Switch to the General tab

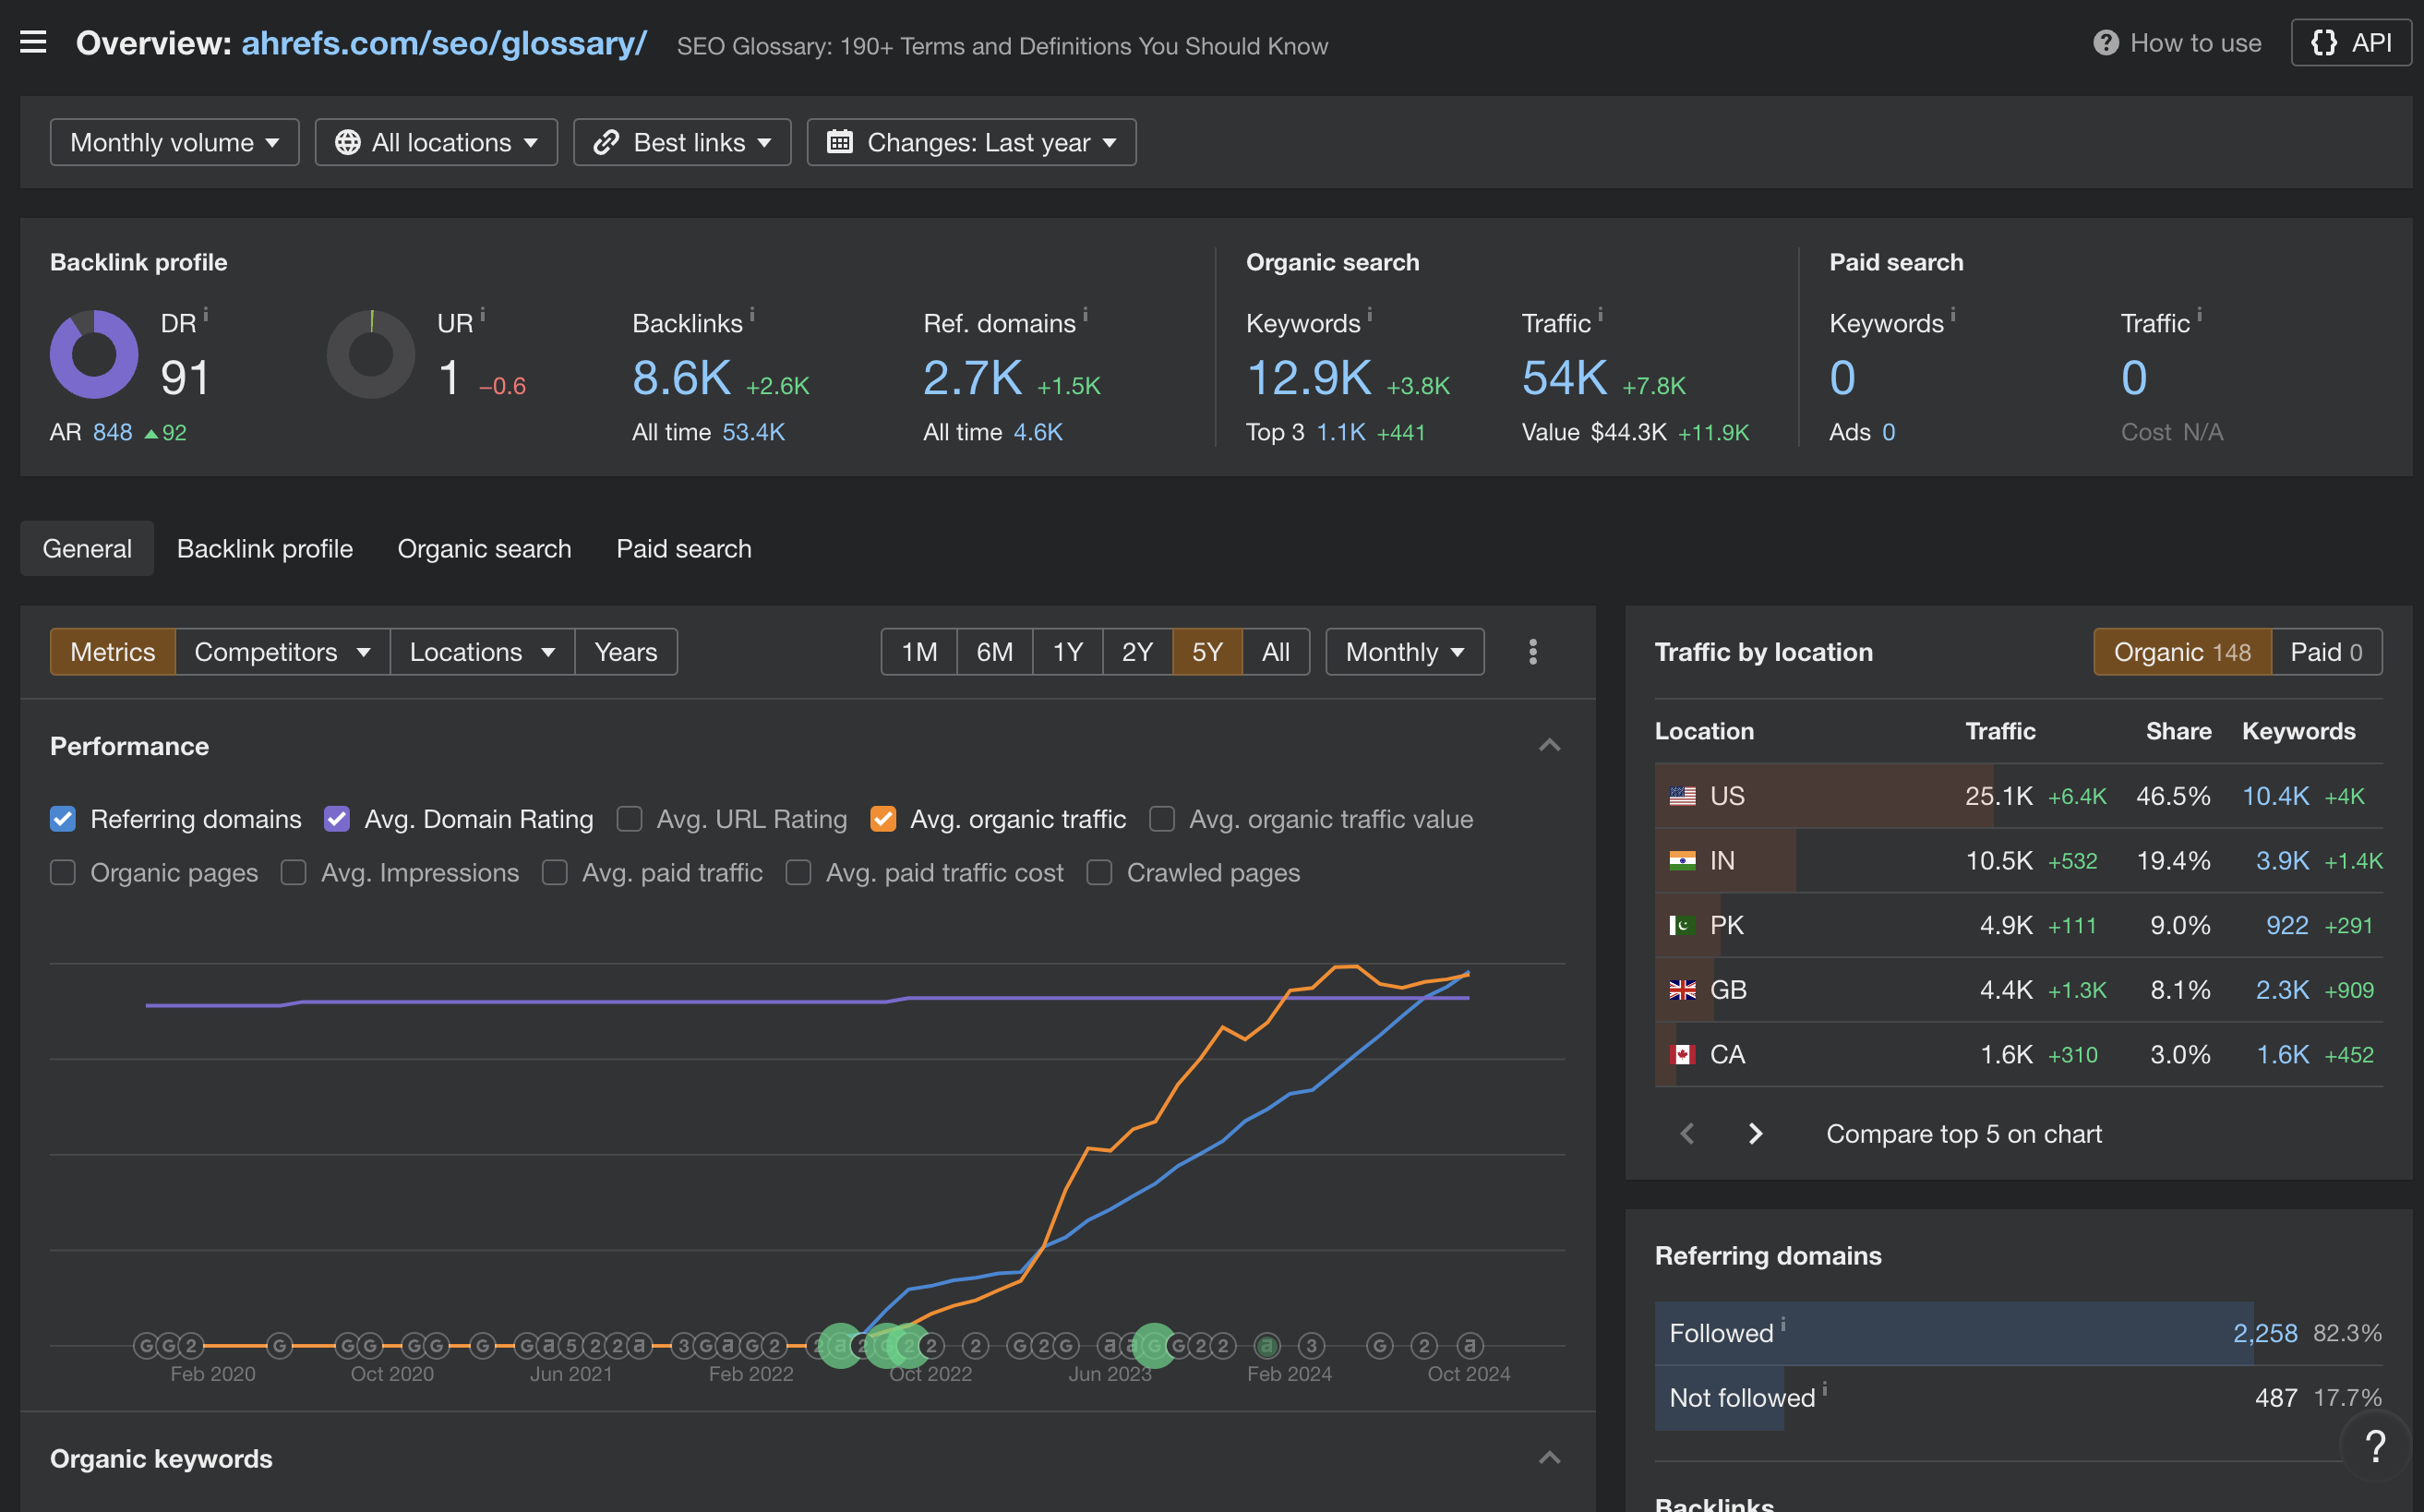click(x=87, y=548)
